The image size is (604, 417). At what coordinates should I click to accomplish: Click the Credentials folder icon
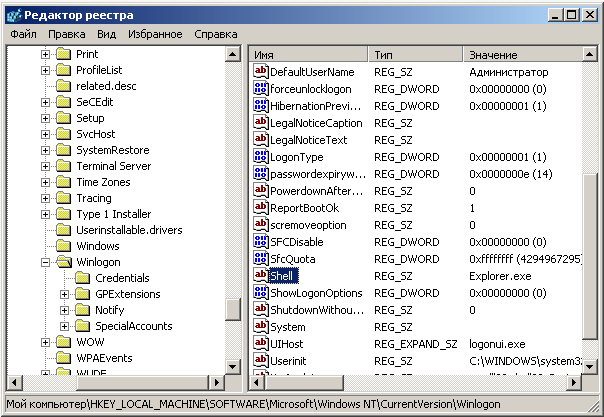[82, 278]
